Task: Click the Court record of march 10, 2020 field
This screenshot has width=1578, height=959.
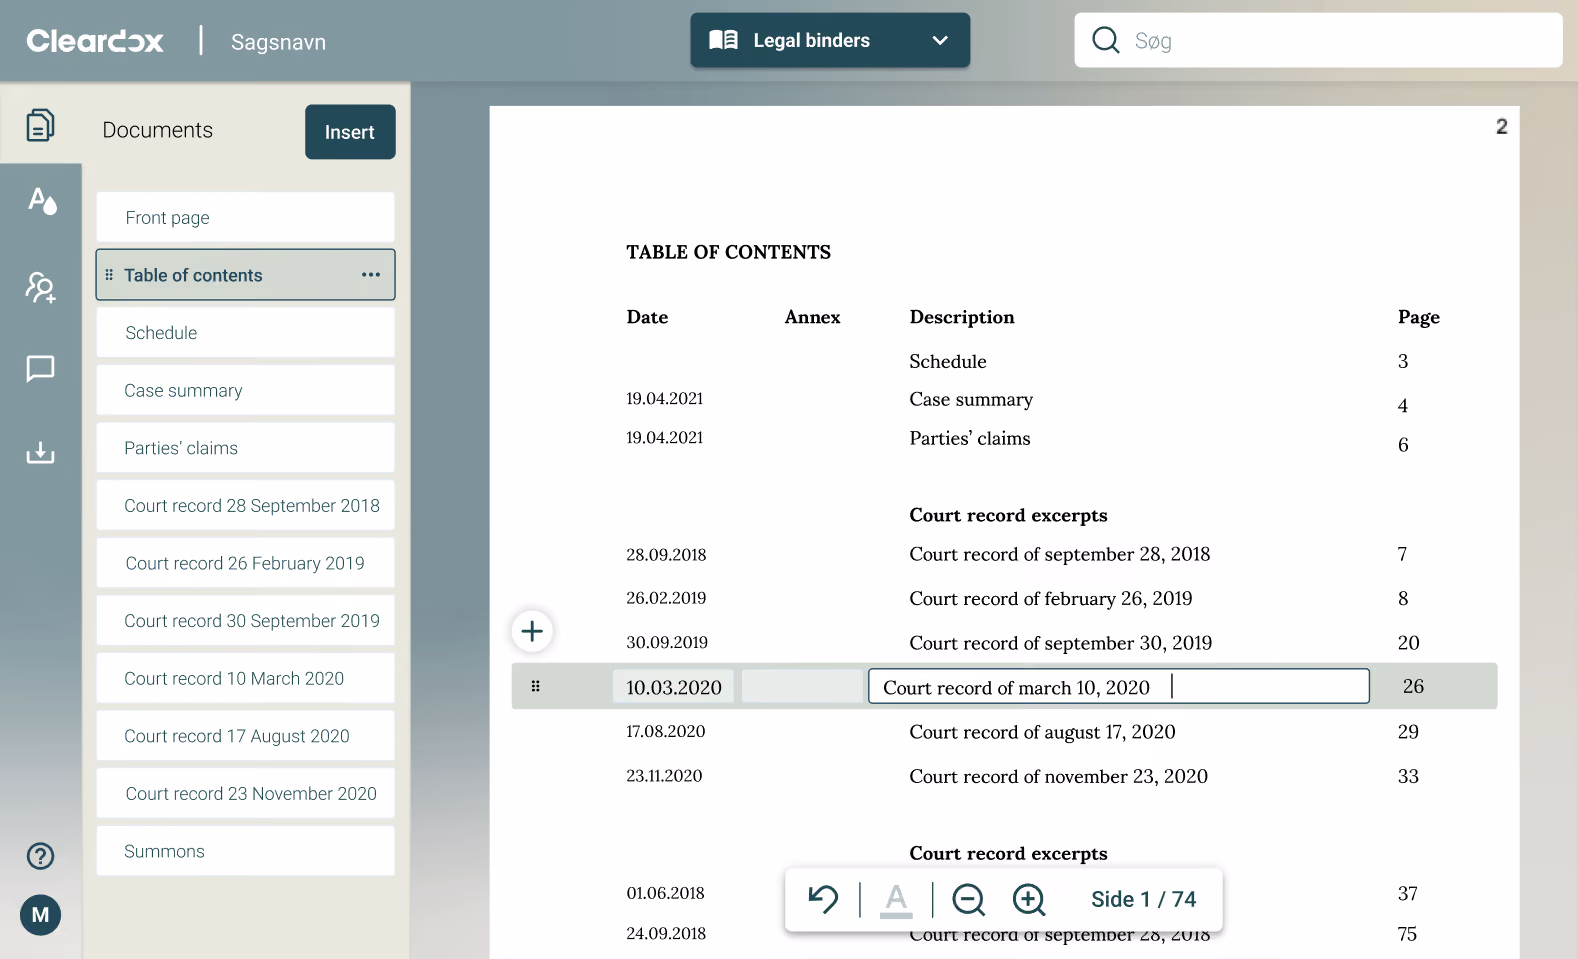Action: [1118, 687]
